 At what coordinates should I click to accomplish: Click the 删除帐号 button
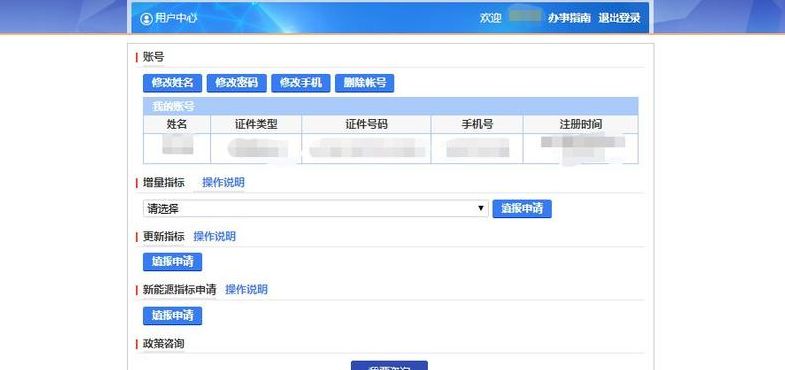(364, 83)
